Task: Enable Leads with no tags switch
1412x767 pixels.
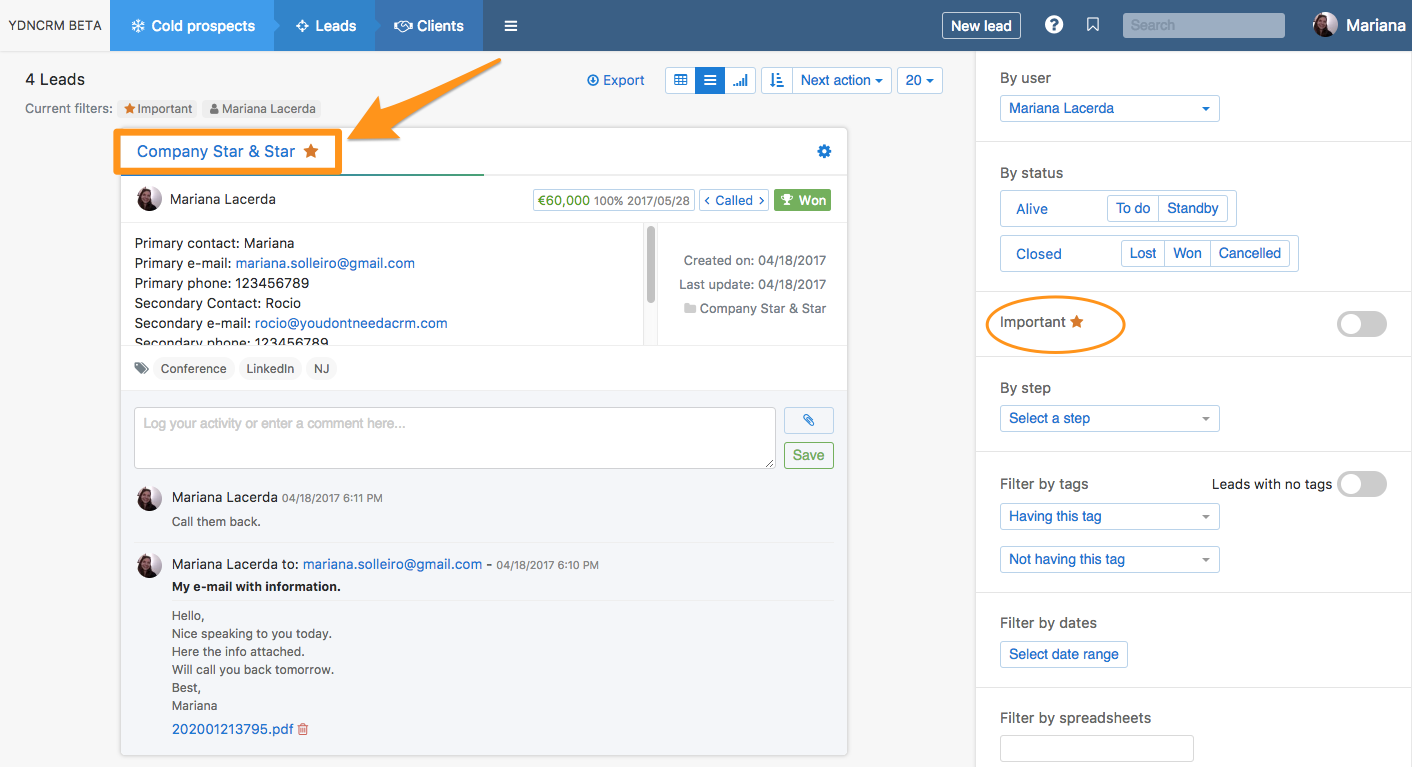Action: coord(1361,484)
